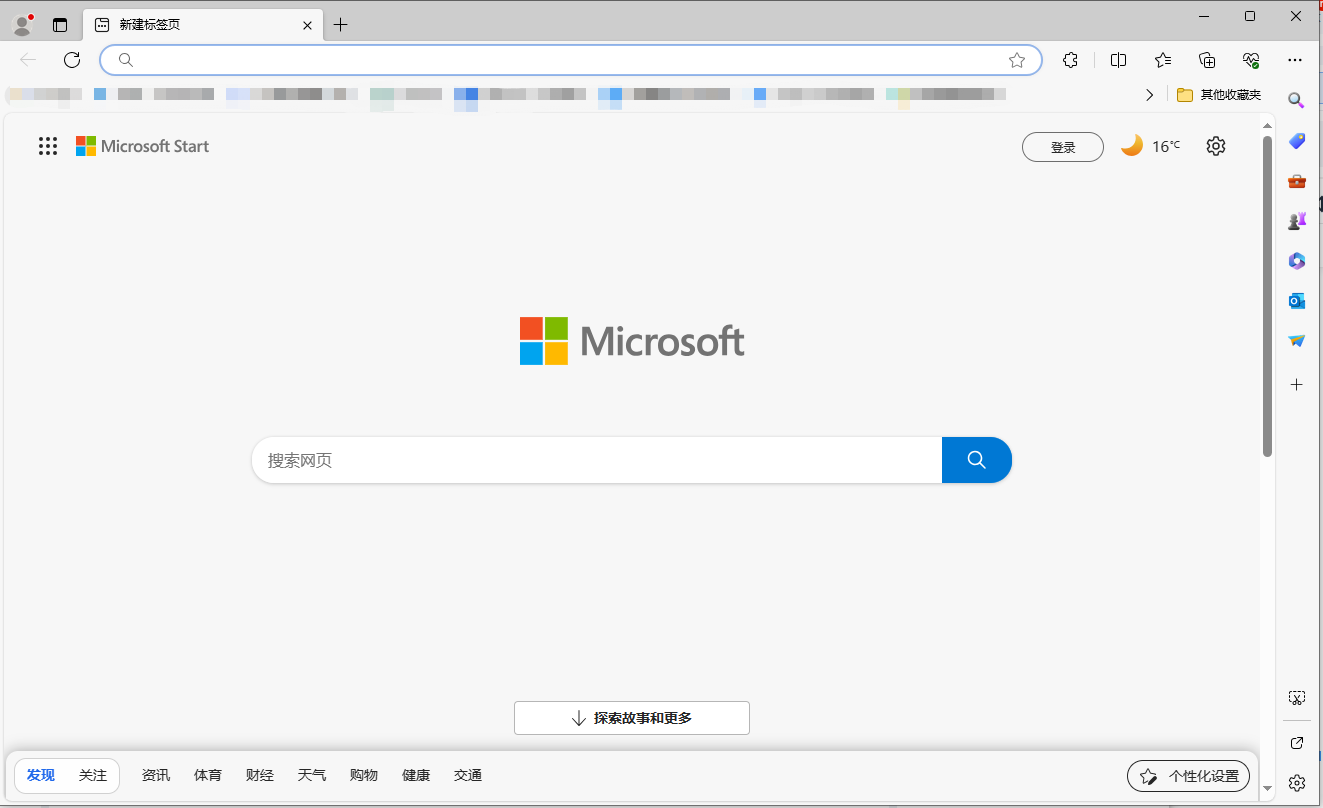The width and height of the screenshot is (1323, 808).
Task: Open a new tab with plus button
Action: [x=341, y=25]
